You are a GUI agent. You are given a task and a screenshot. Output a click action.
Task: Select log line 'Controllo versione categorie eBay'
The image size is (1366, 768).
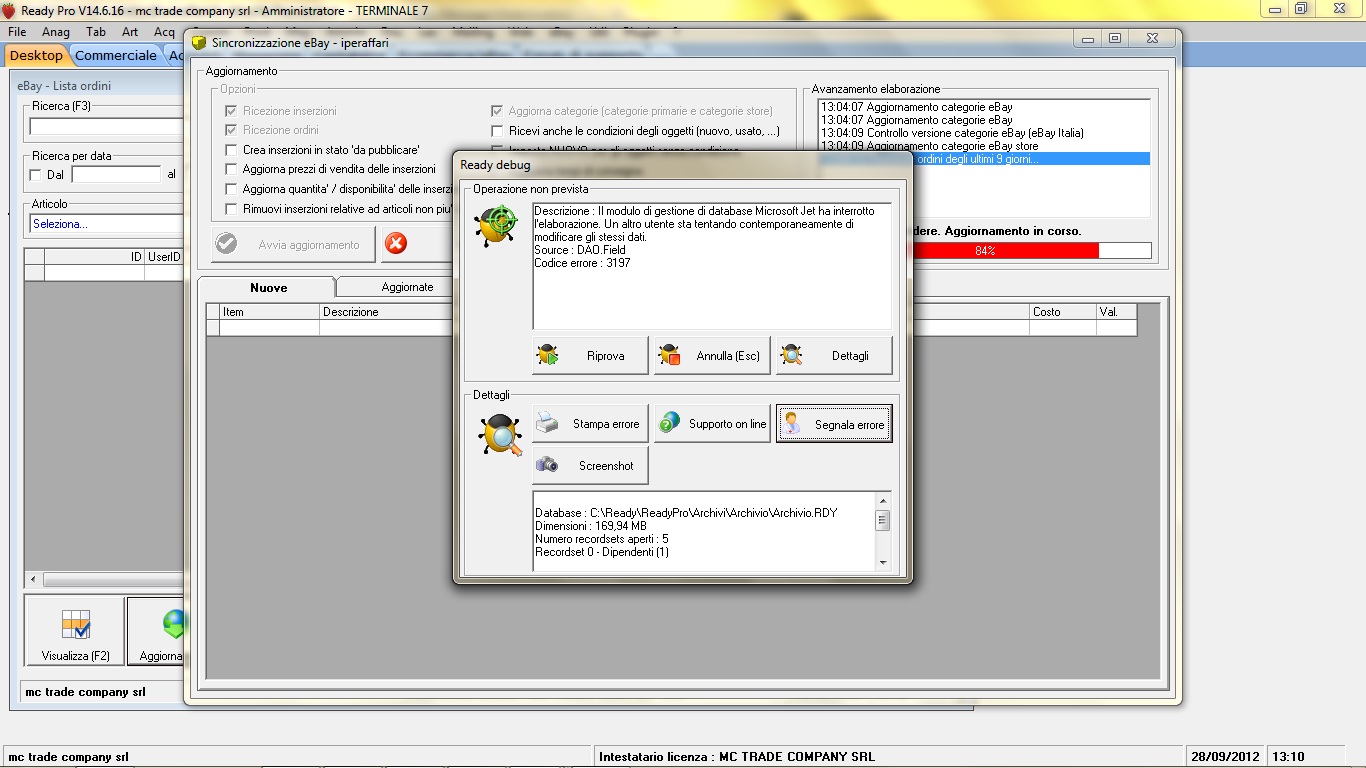[x=984, y=133]
